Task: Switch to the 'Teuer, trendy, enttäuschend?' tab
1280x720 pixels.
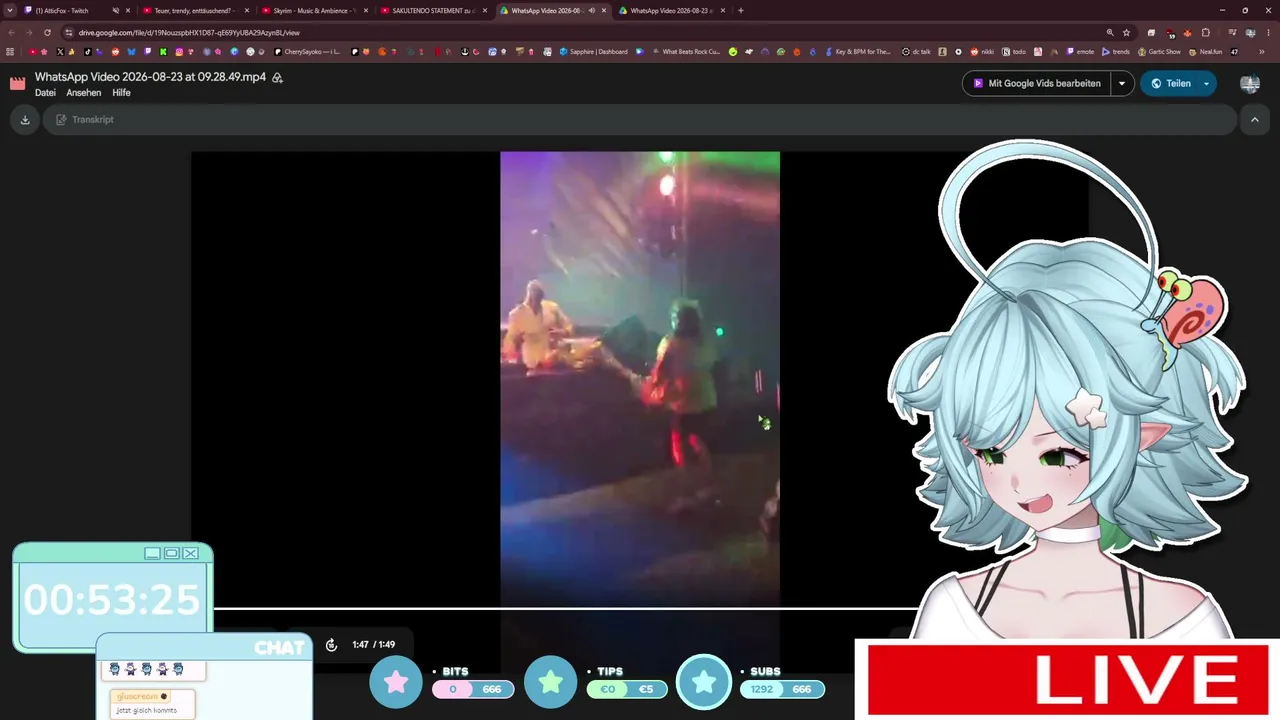Action: [195, 11]
